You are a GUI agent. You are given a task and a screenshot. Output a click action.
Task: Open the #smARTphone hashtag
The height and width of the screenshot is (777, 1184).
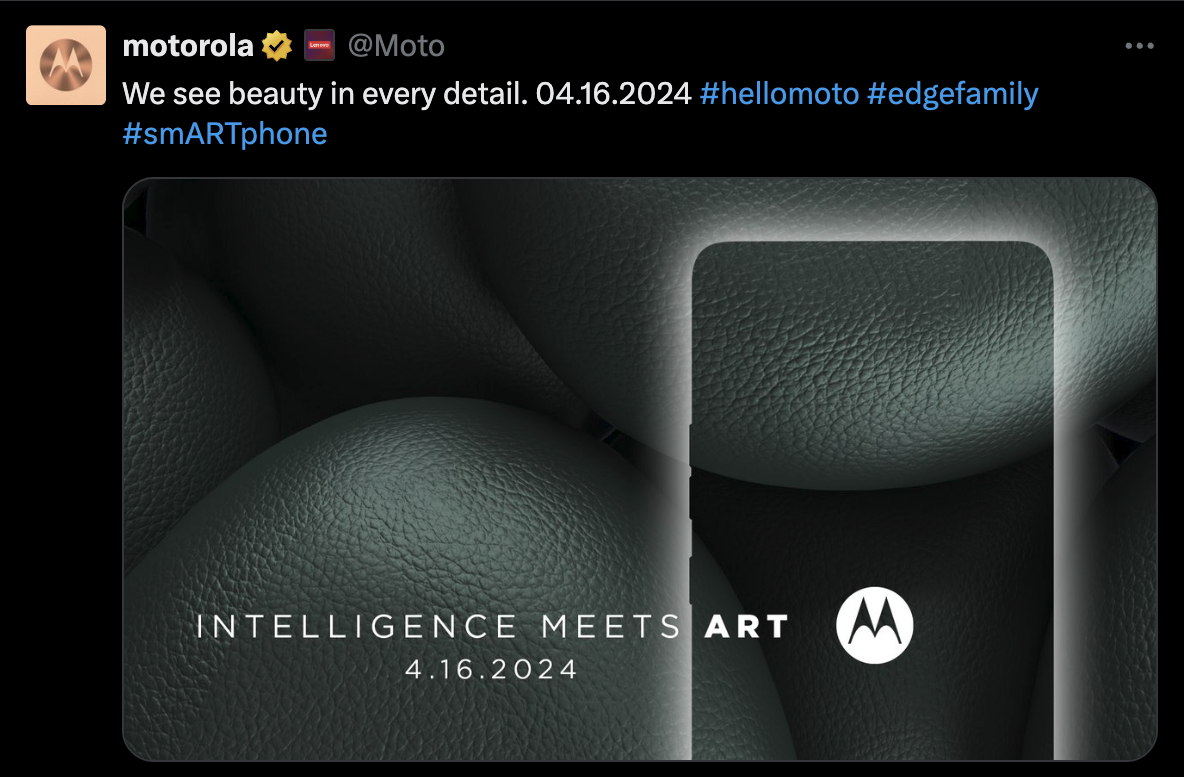click(x=225, y=134)
